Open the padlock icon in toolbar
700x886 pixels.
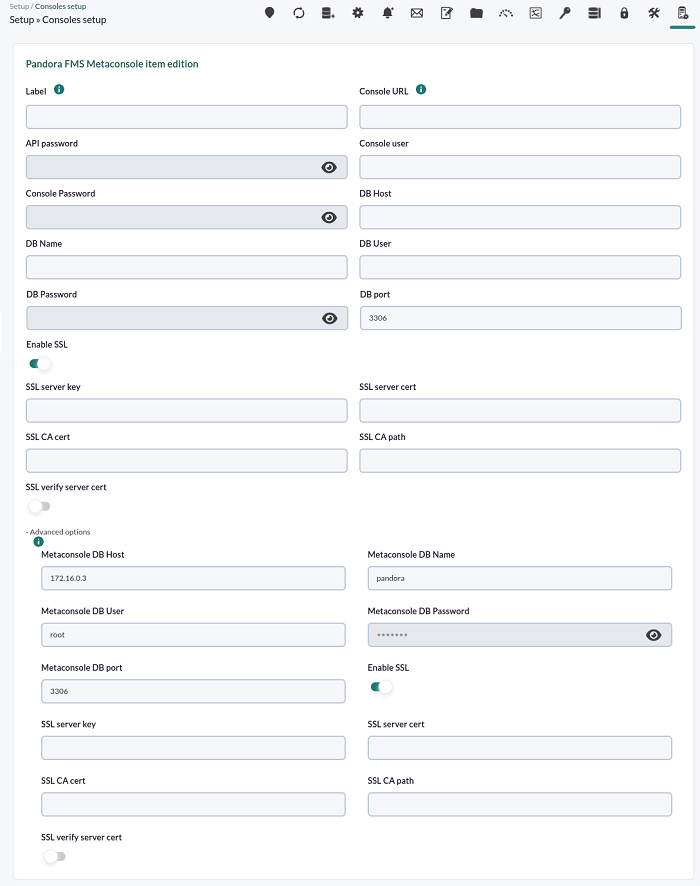[x=624, y=13]
